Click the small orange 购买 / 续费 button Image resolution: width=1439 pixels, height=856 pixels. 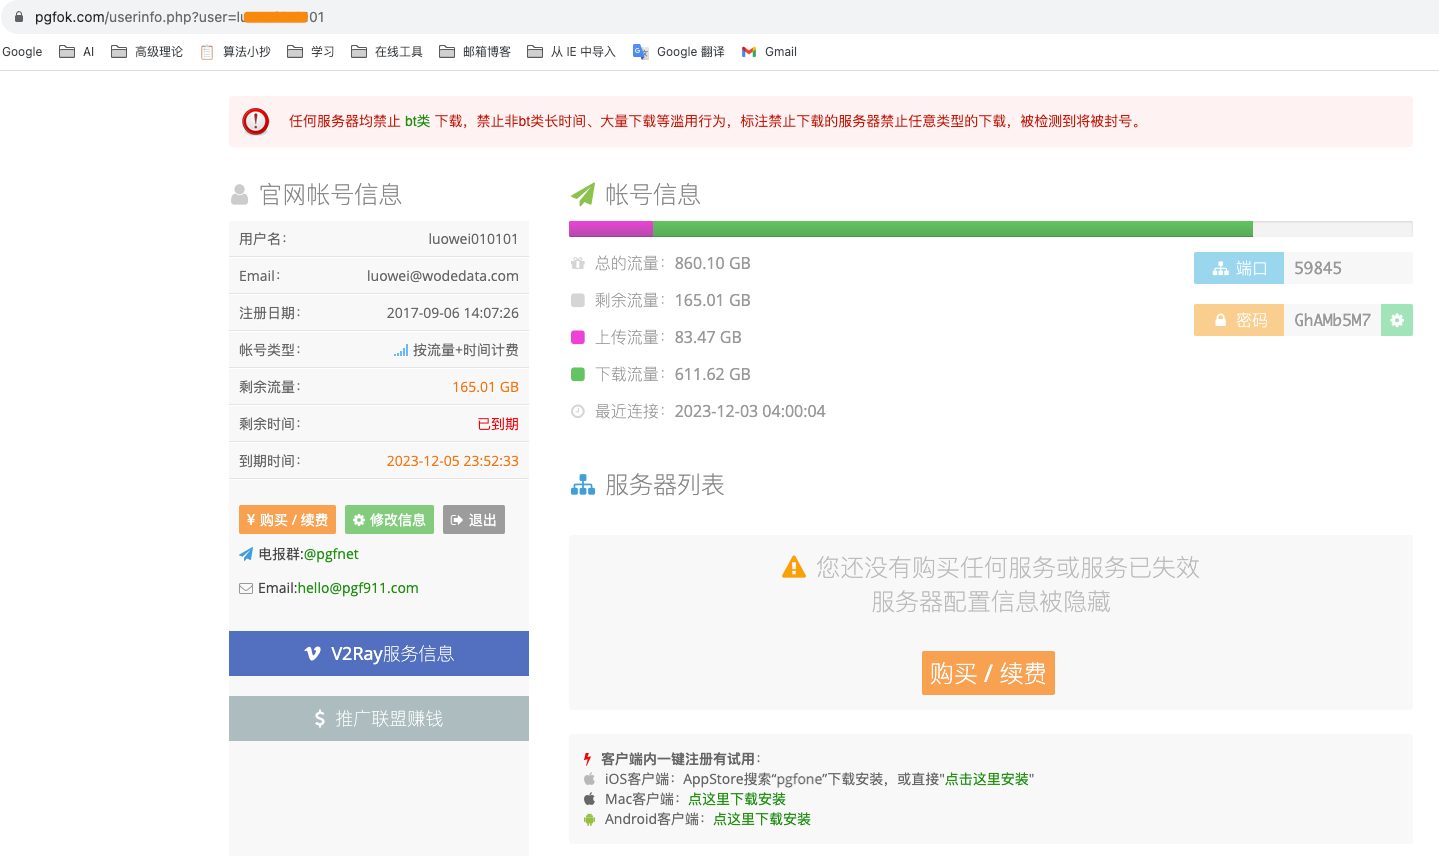tap(287, 520)
